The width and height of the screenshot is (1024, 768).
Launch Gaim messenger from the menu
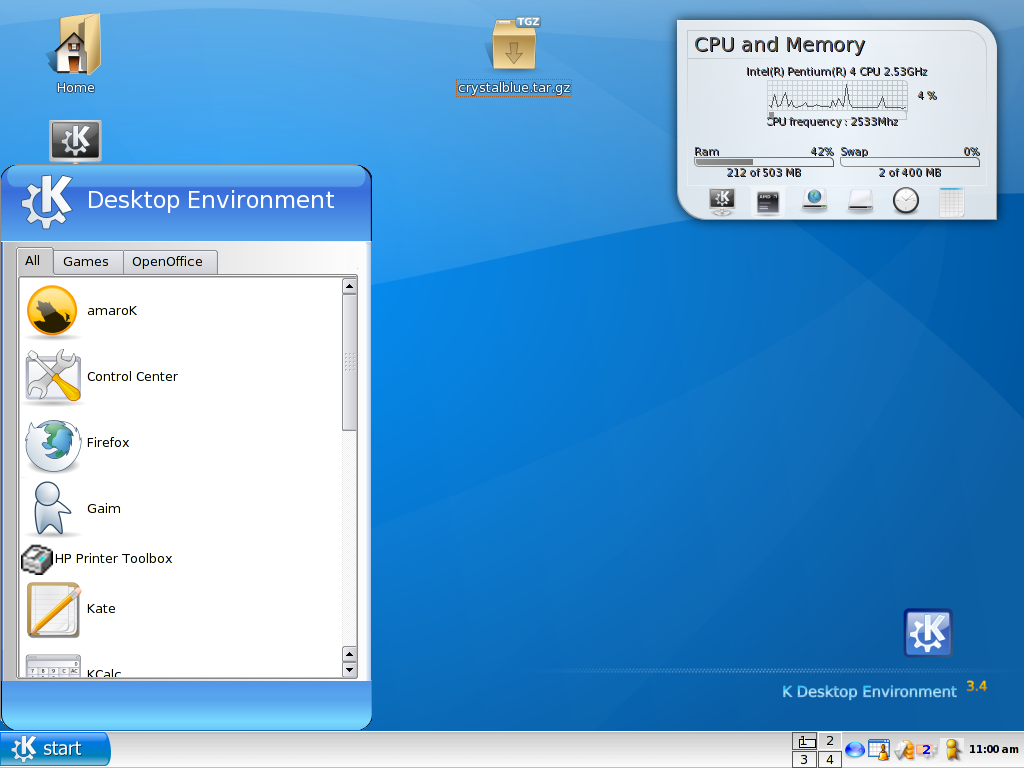pos(182,509)
